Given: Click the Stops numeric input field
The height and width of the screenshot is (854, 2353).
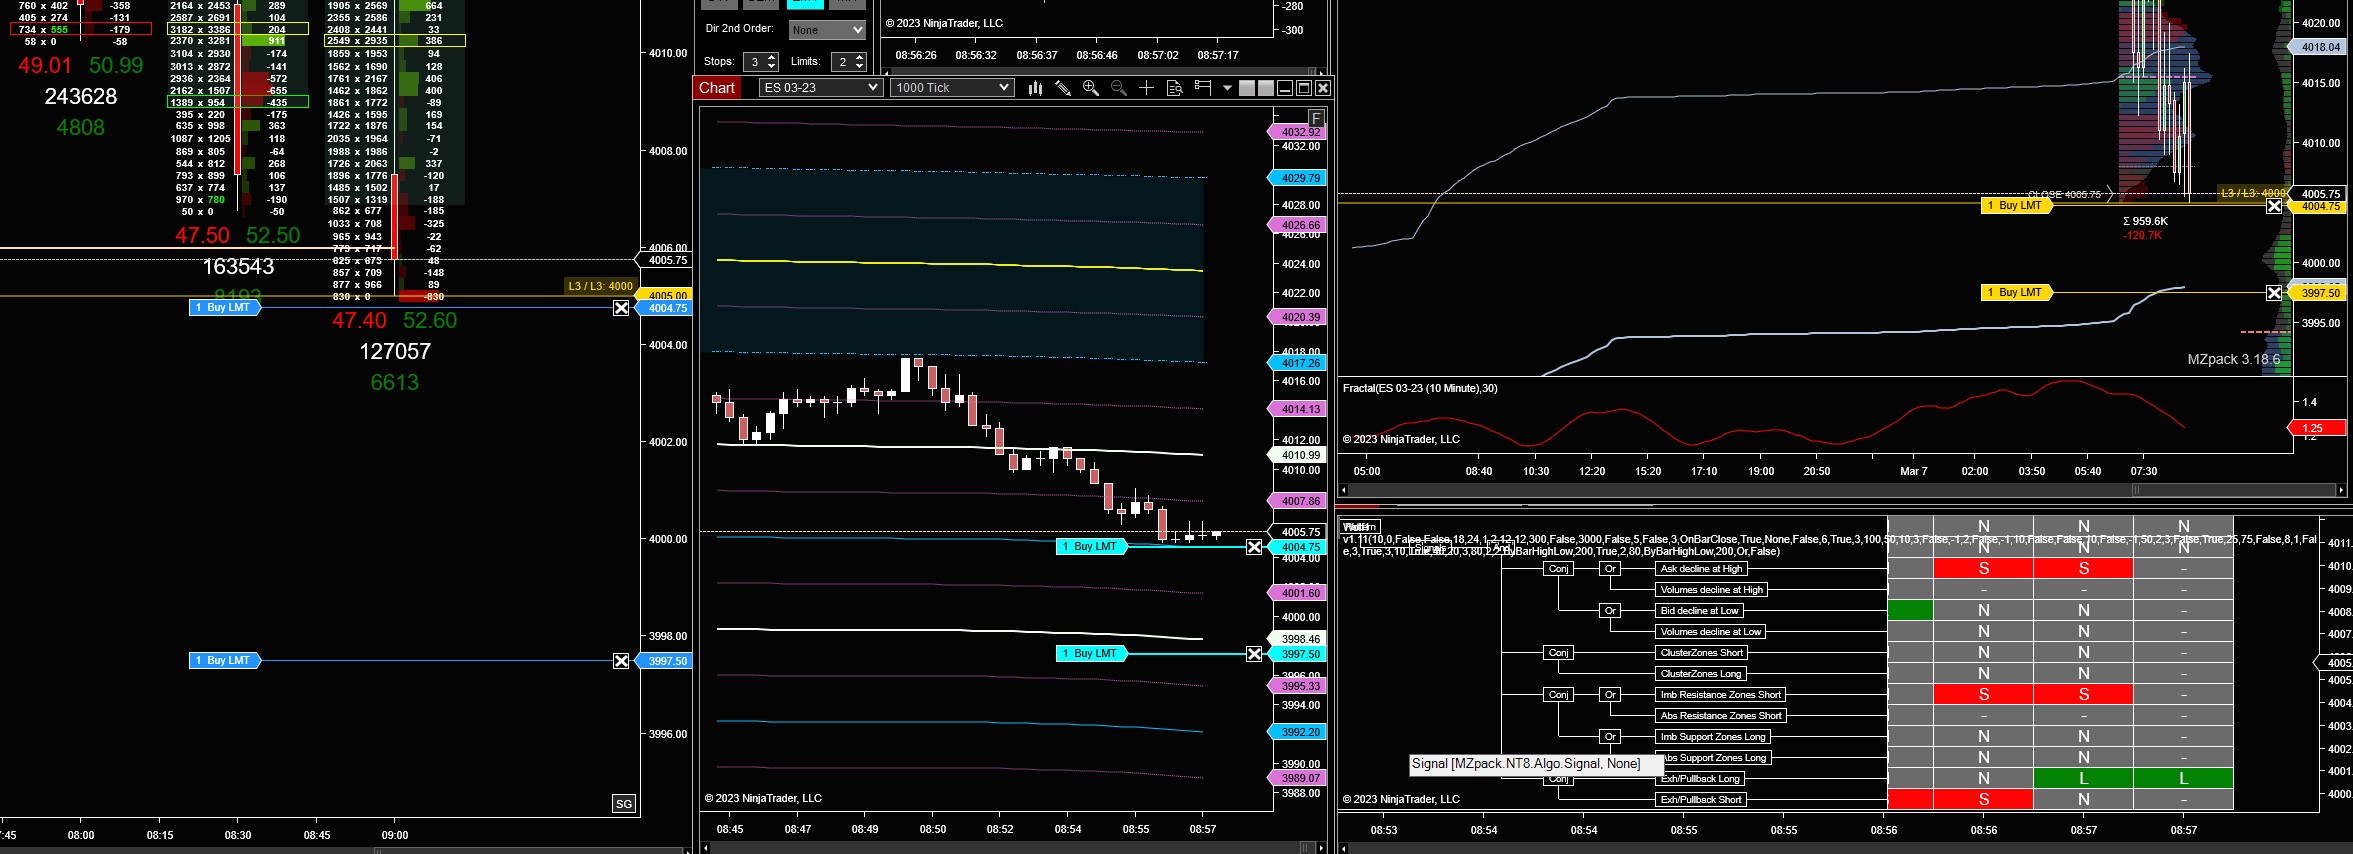Looking at the screenshot, I should (755, 62).
